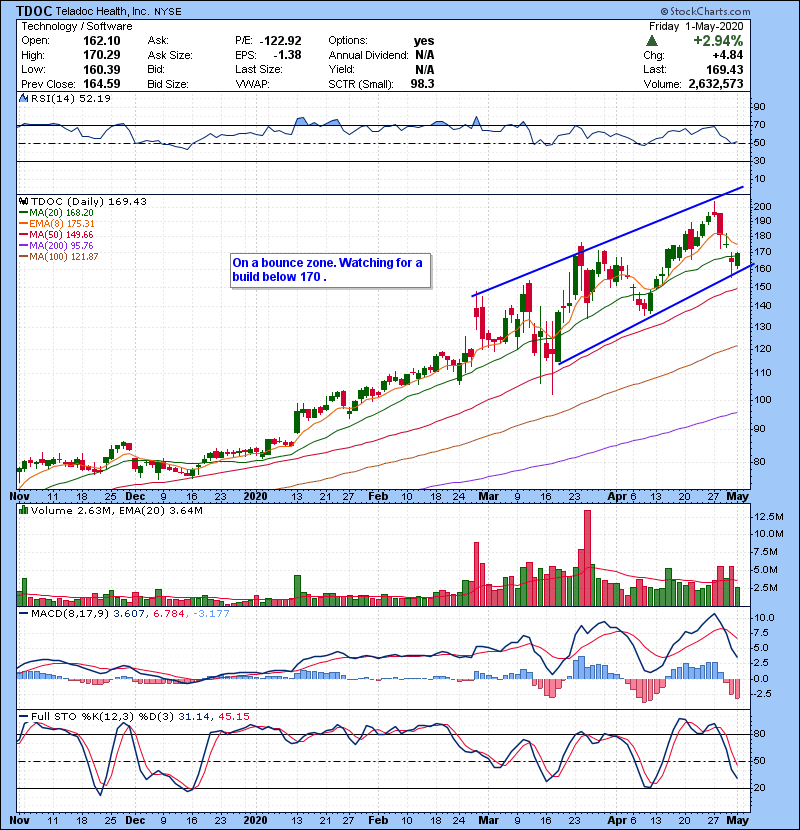Click the TDOC (Daily) 169.43 chart title
The image size is (800, 830).
click(89, 201)
